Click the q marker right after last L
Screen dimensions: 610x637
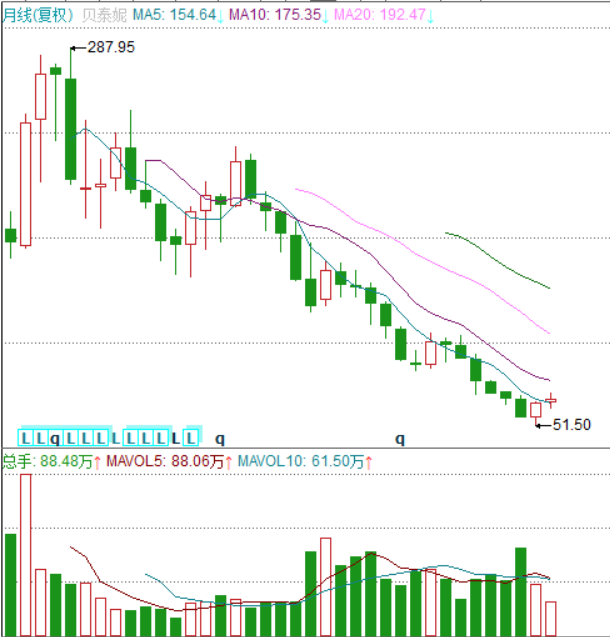(x=220, y=438)
